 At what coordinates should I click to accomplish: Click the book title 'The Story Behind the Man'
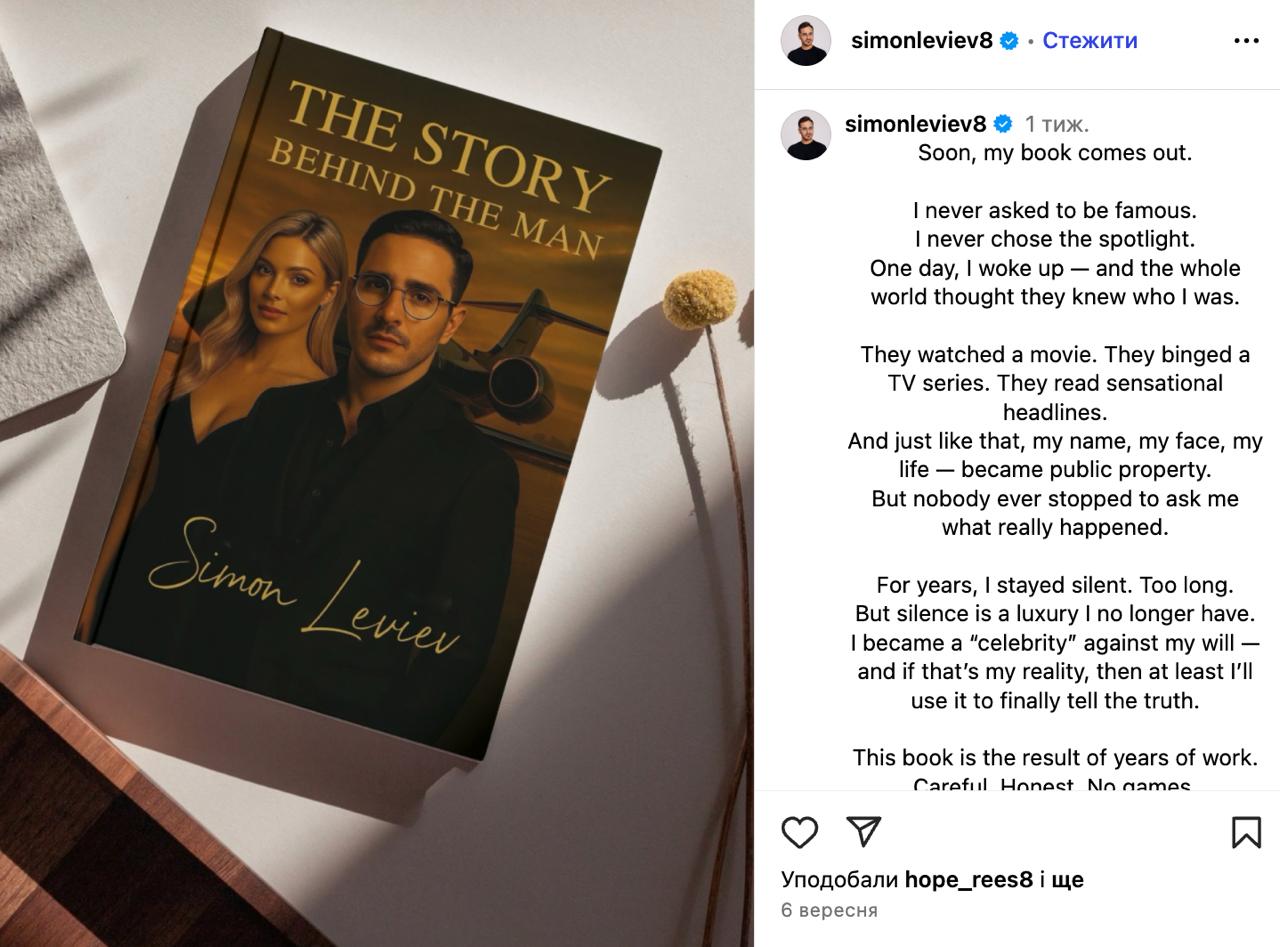click(x=445, y=167)
